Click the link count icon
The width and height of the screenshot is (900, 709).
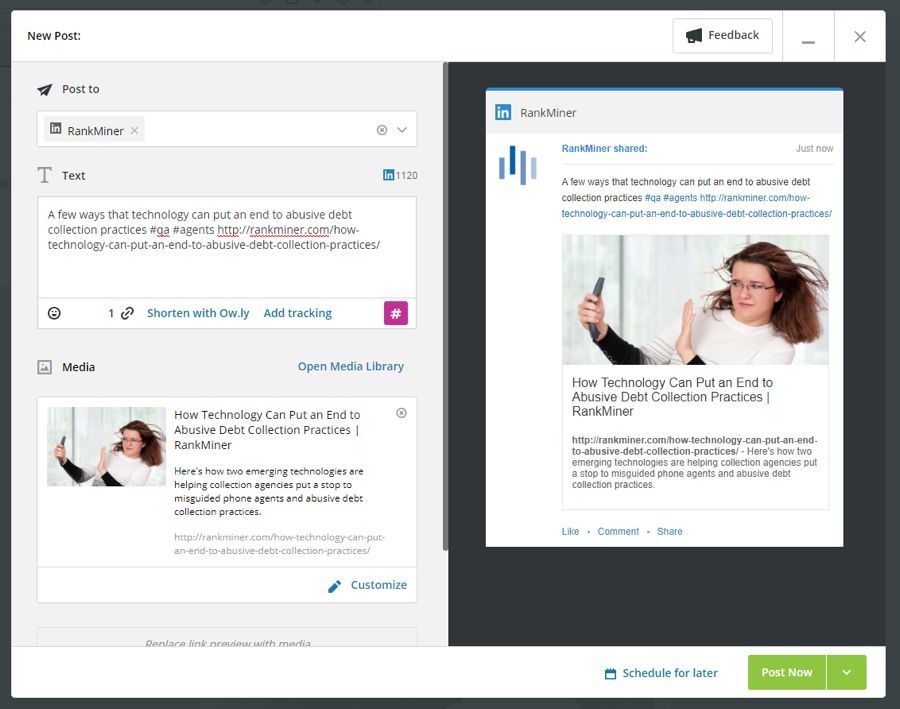tap(127, 313)
